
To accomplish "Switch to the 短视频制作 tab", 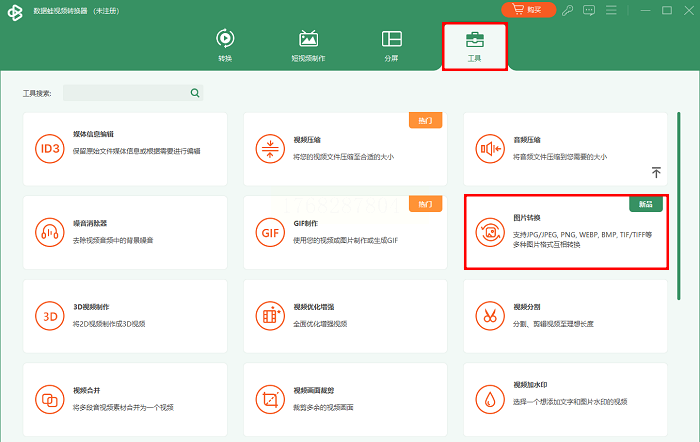I will (x=308, y=46).
